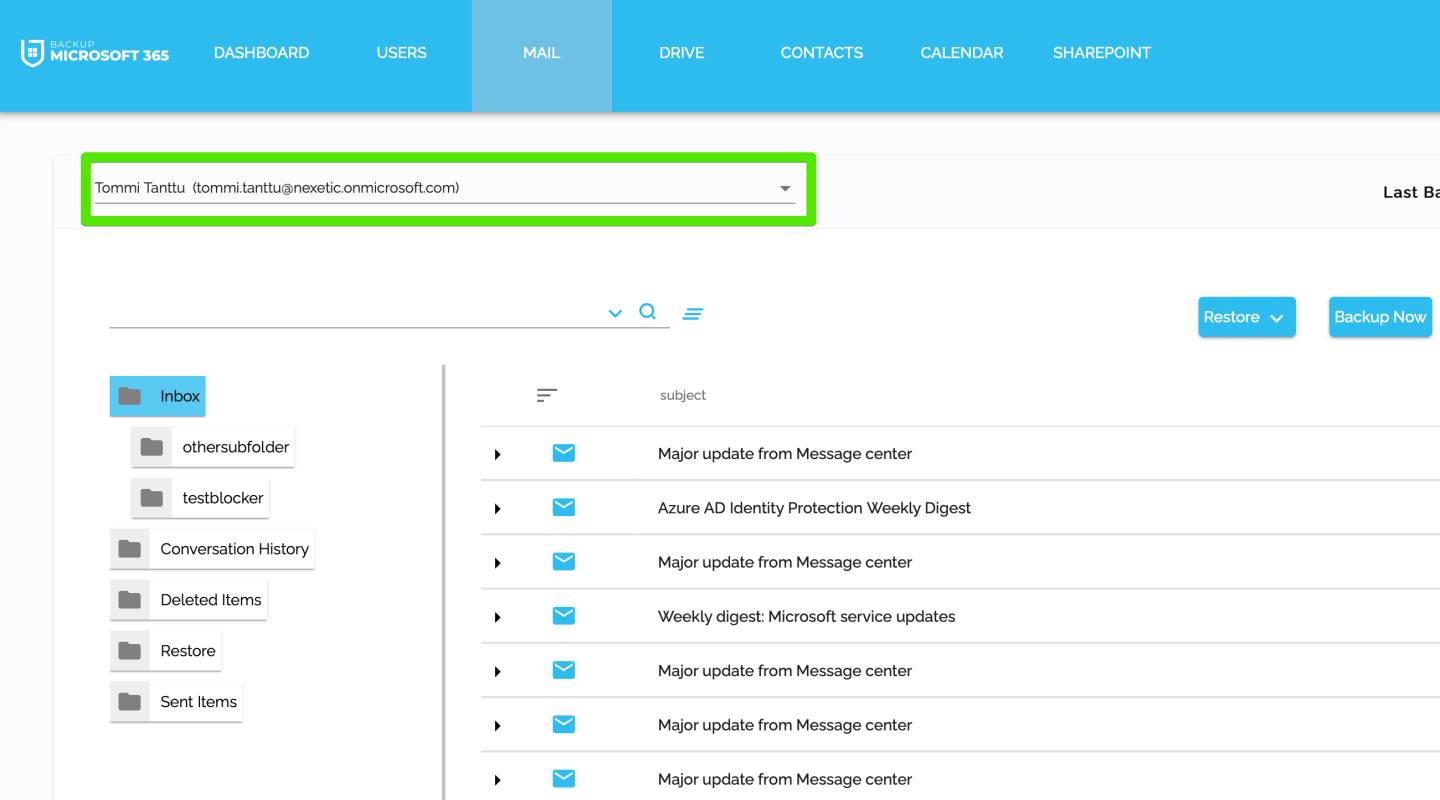Open the DASHBOARD tab
This screenshot has height=800, width=1440.
click(x=261, y=53)
